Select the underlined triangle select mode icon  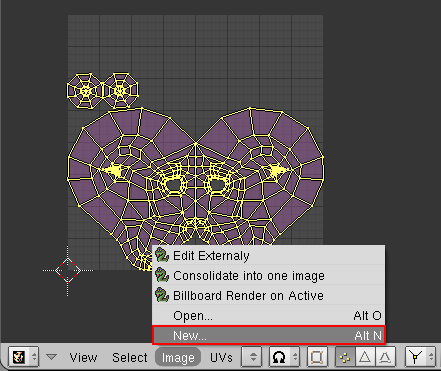[385, 357]
